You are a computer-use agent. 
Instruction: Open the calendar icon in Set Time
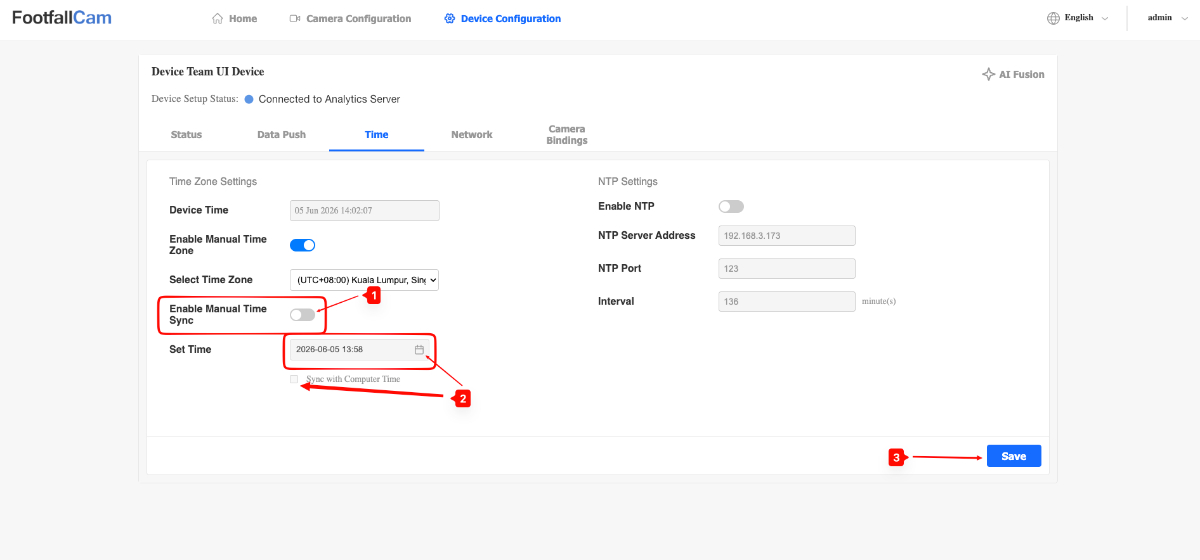point(419,349)
